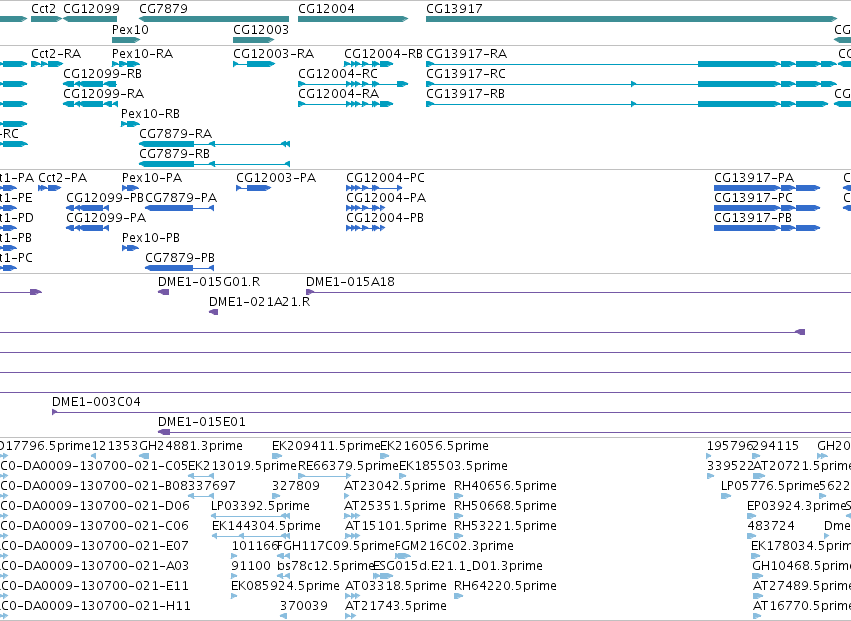Click the CG7879-RB transcript label
The width and height of the screenshot is (851, 621).
coord(175,154)
